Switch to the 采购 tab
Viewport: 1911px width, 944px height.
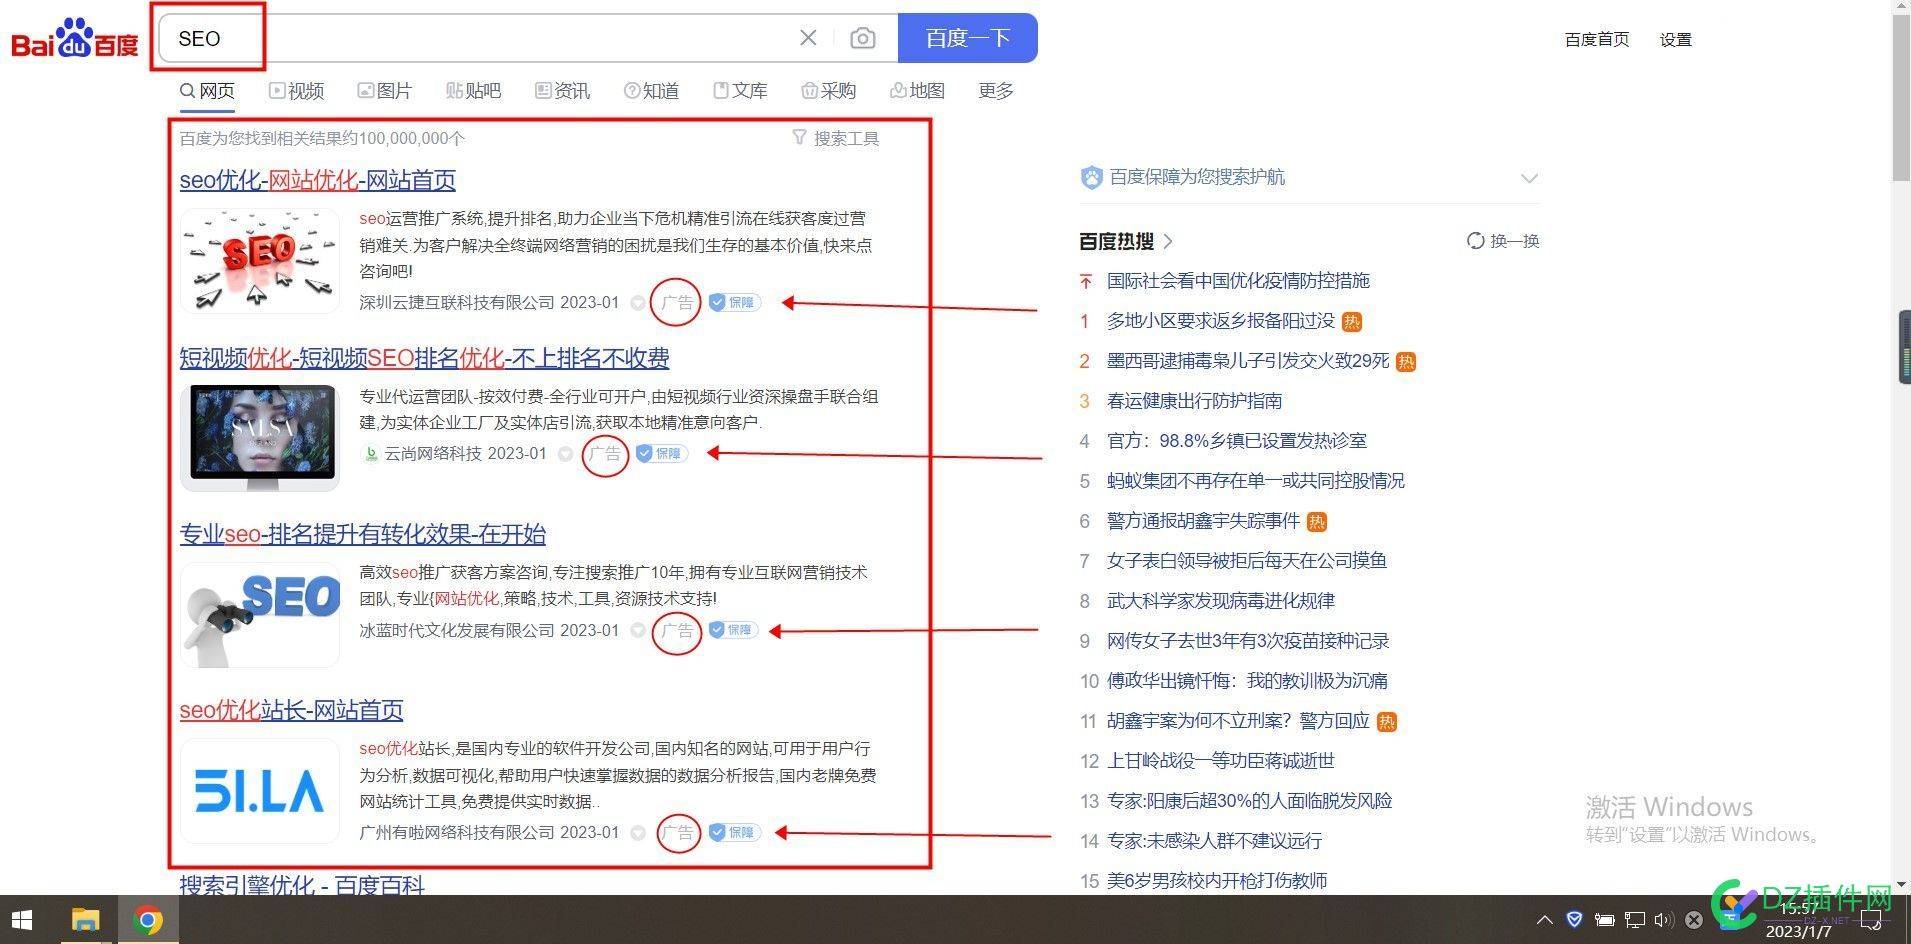[x=829, y=91]
